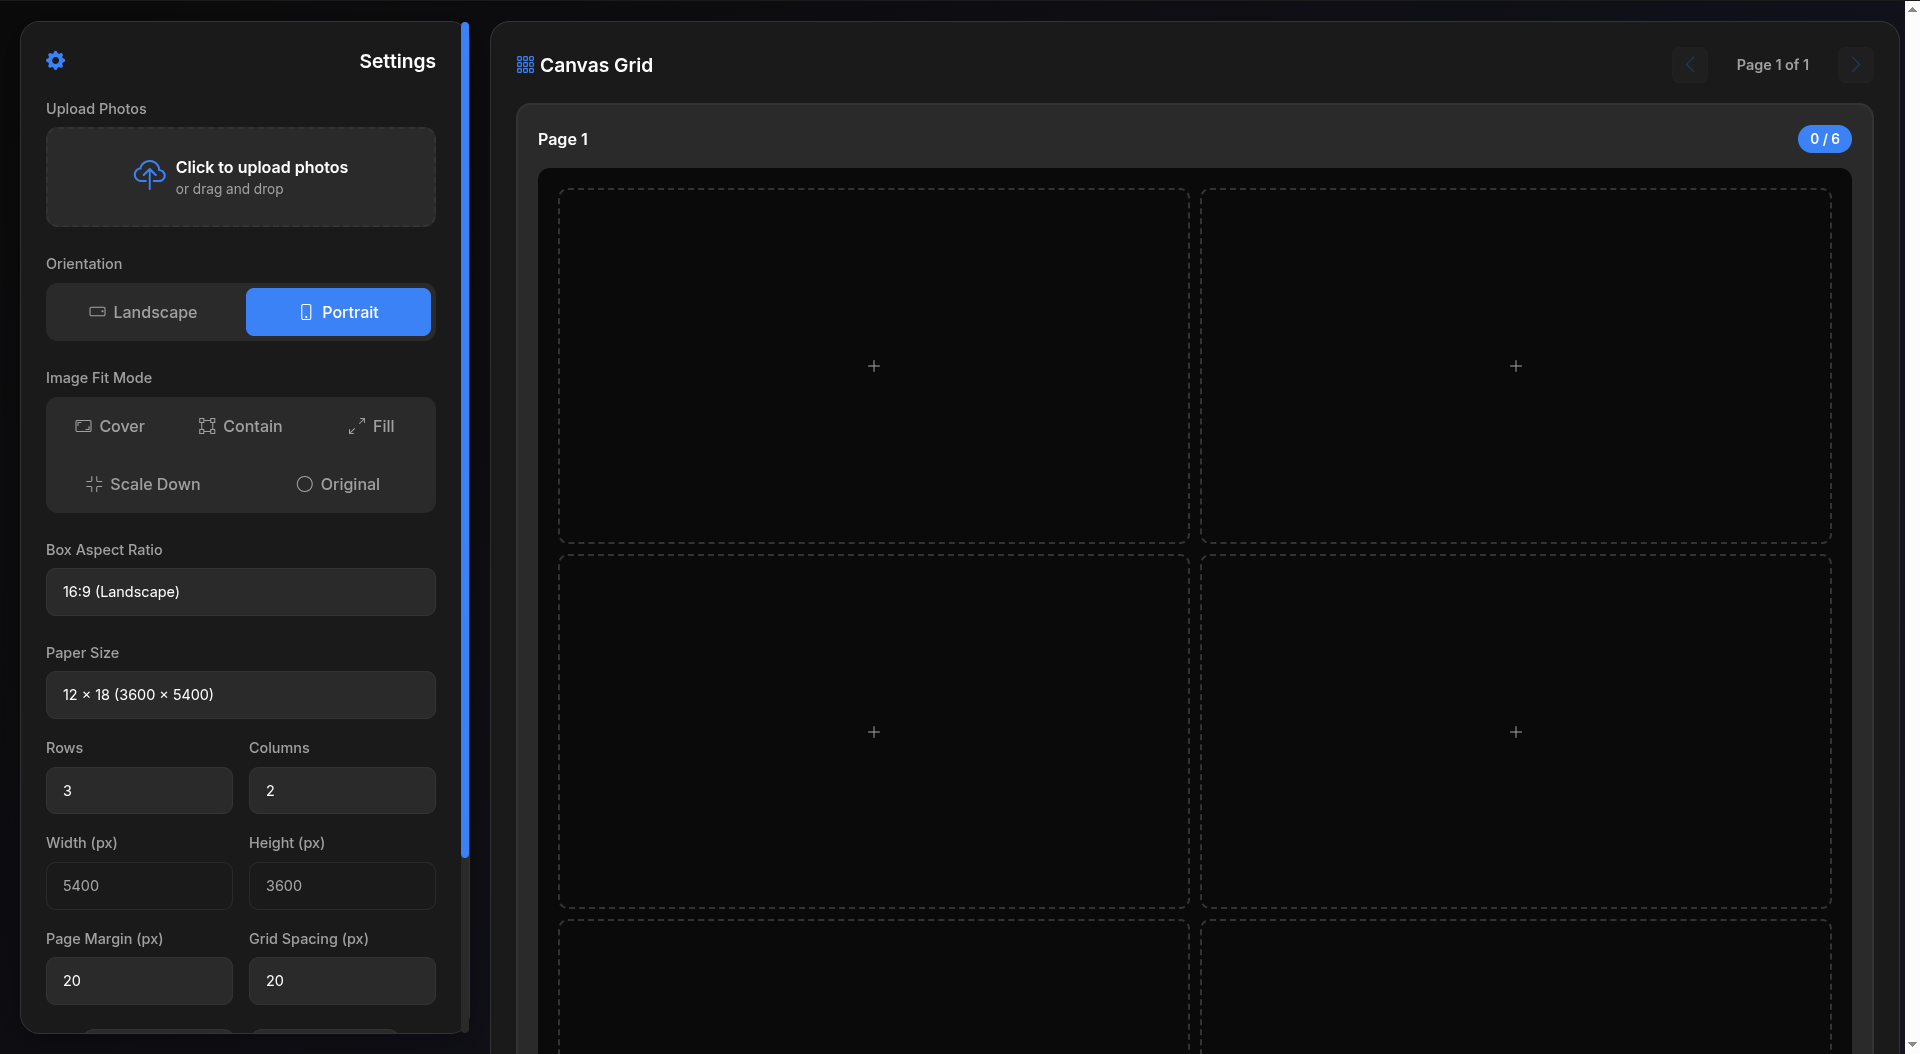The image size is (1920, 1054).
Task: Click the portrait phone icon
Action: coord(306,312)
